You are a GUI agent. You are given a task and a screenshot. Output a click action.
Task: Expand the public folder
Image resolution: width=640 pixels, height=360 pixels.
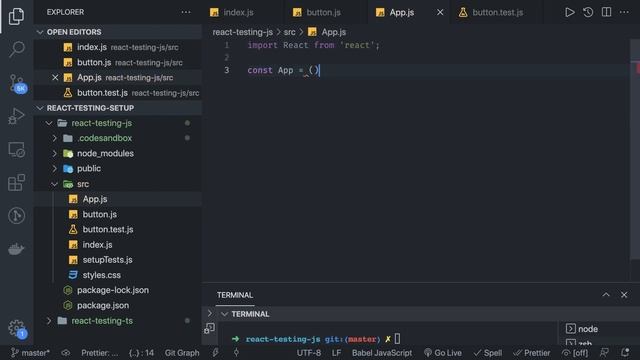[x=118, y=169]
